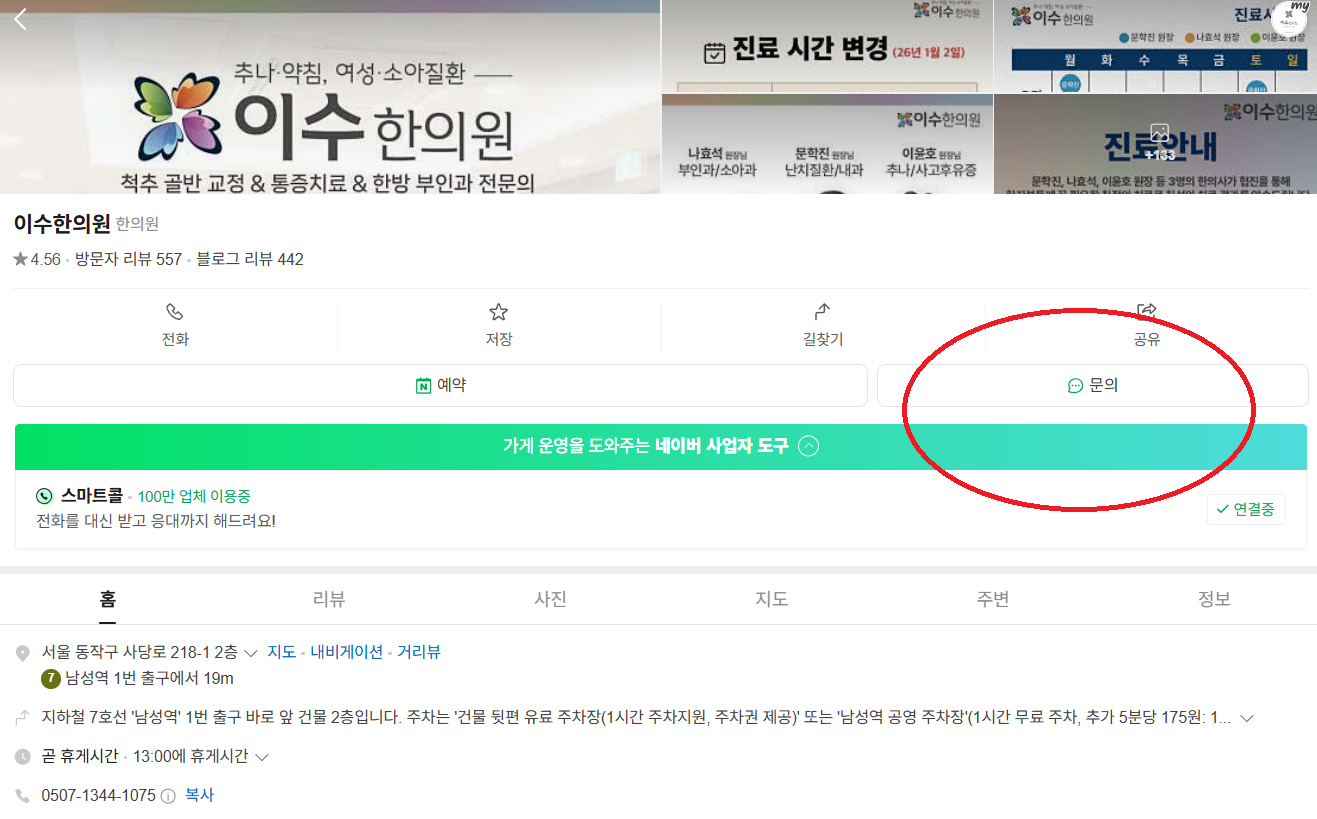Click 100만 업체 이용중 text
This screenshot has height=819, width=1317.
click(x=194, y=496)
